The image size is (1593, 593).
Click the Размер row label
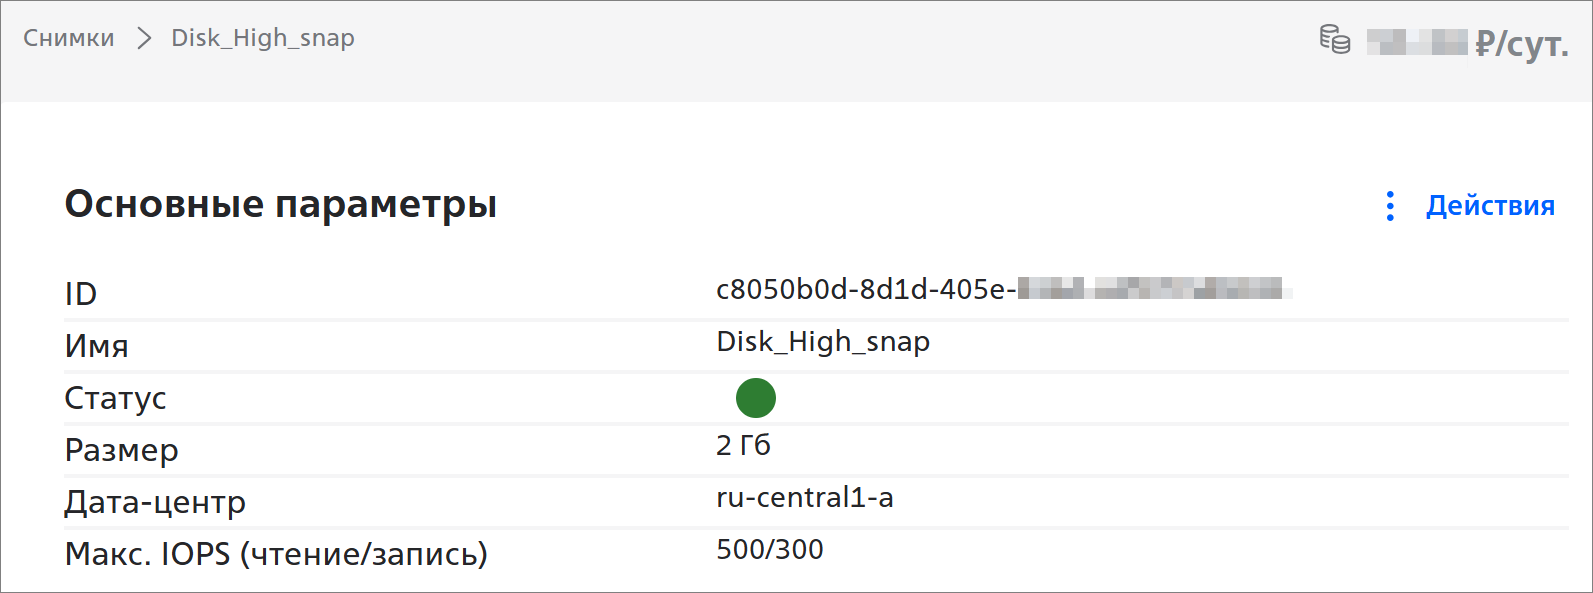click(x=122, y=451)
